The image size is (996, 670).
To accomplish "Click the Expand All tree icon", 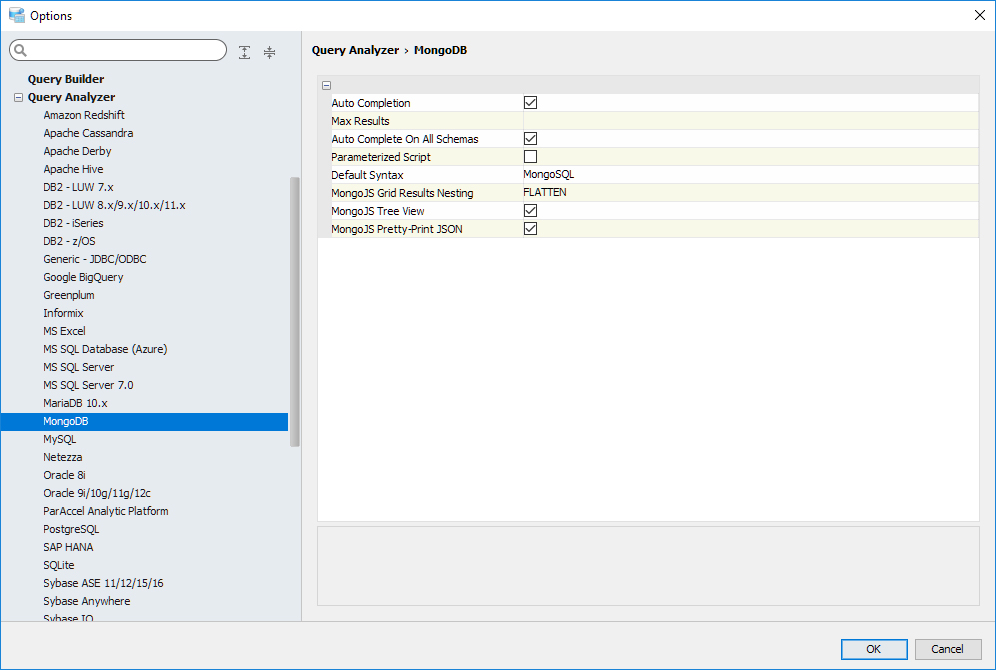I will (x=245, y=52).
